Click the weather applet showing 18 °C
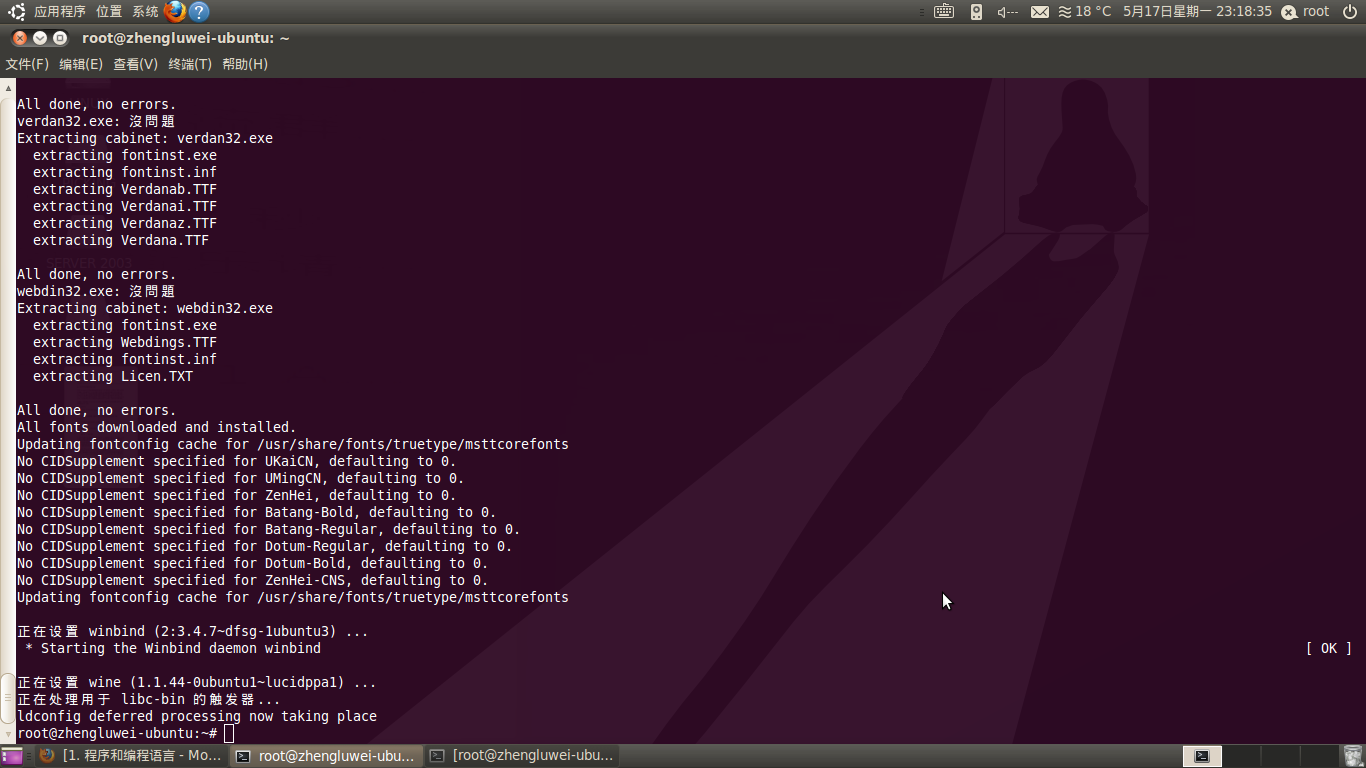This screenshot has width=1366, height=768. 1084,12
